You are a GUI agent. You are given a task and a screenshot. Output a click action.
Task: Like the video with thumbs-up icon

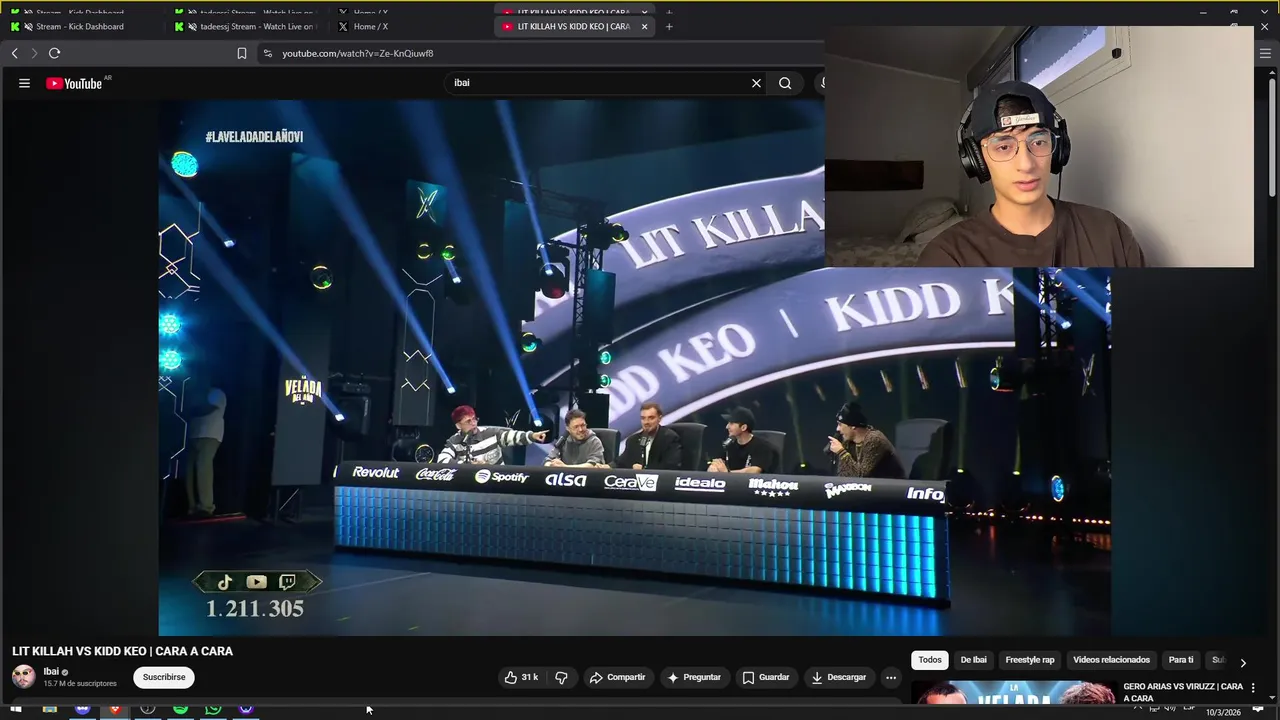pos(522,677)
